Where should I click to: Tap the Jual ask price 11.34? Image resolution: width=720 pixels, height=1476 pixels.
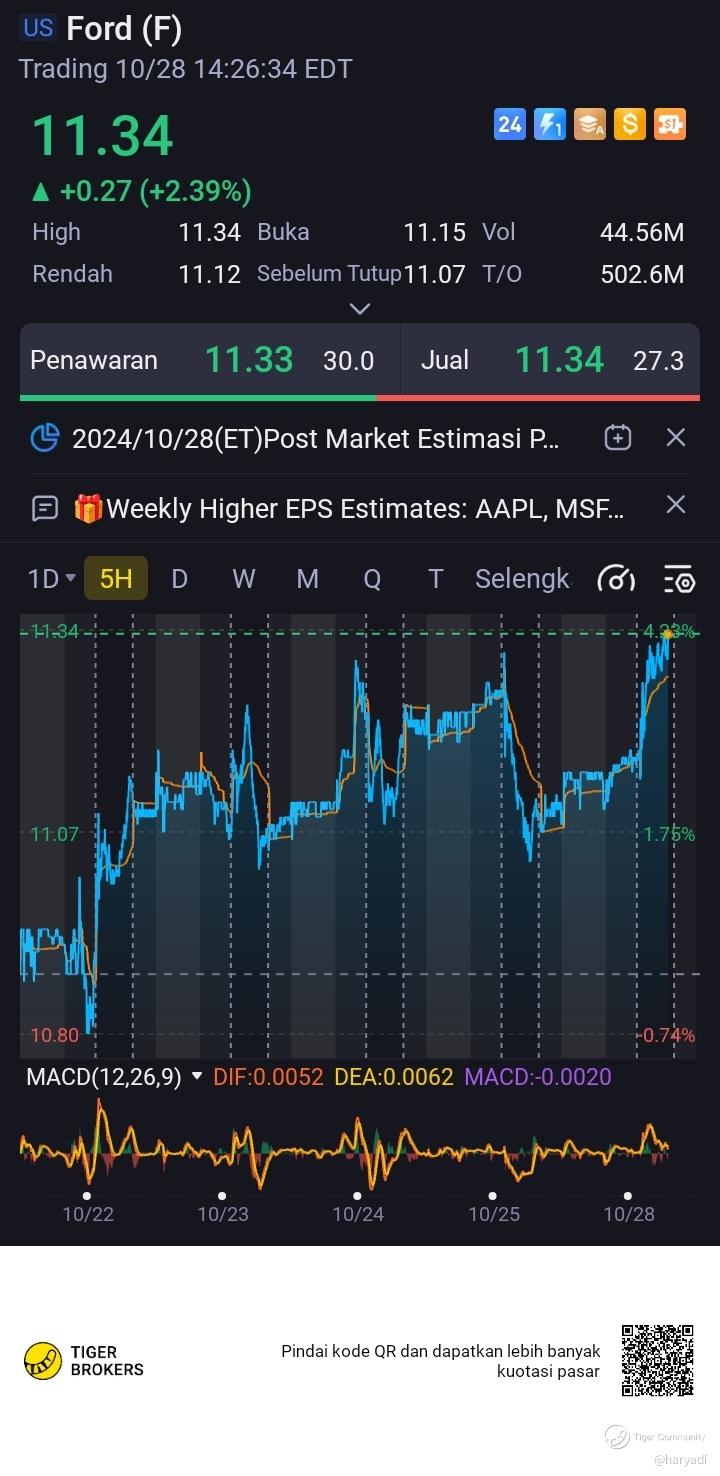coord(559,360)
